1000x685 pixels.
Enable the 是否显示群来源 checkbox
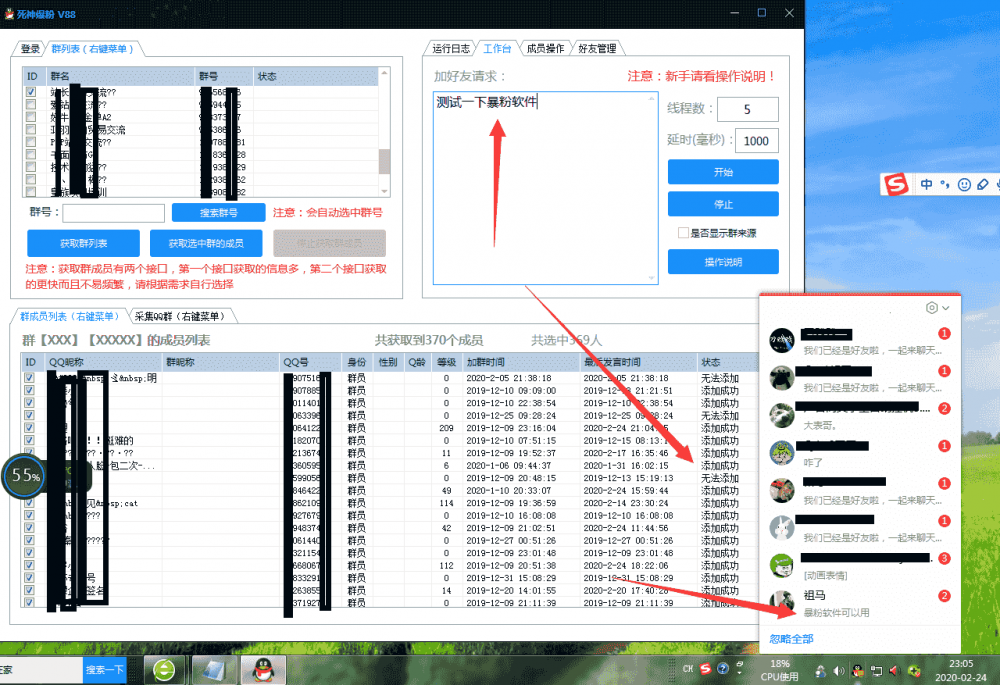(683, 233)
